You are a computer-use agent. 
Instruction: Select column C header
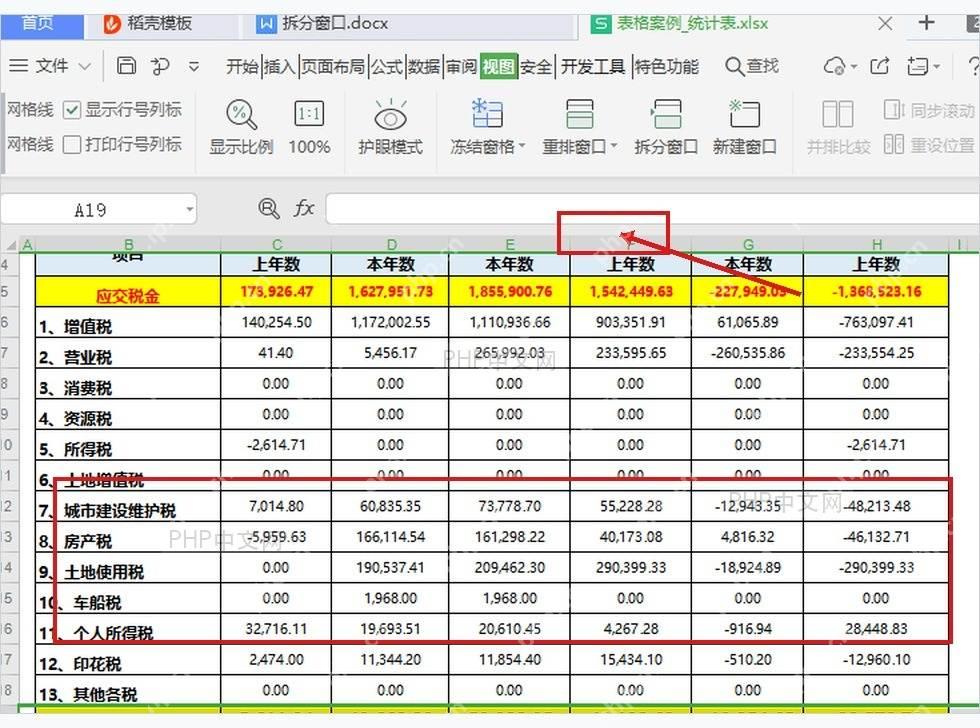[x=276, y=244]
